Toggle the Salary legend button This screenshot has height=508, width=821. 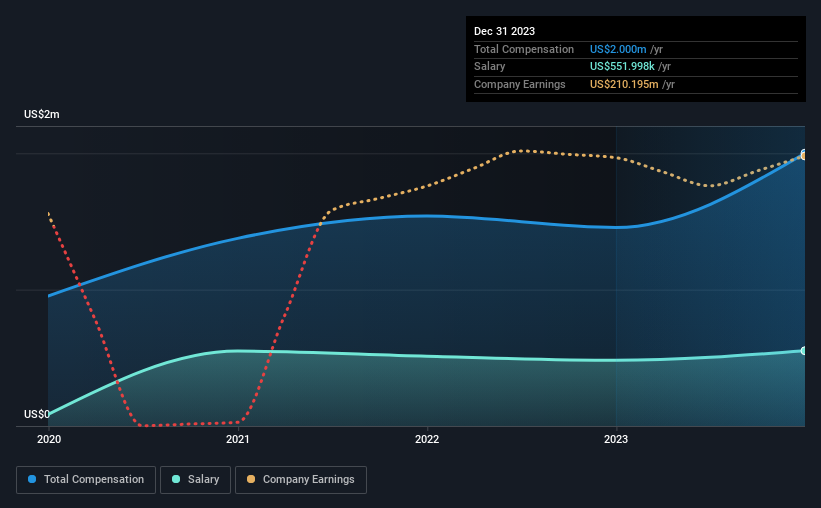click(x=195, y=480)
